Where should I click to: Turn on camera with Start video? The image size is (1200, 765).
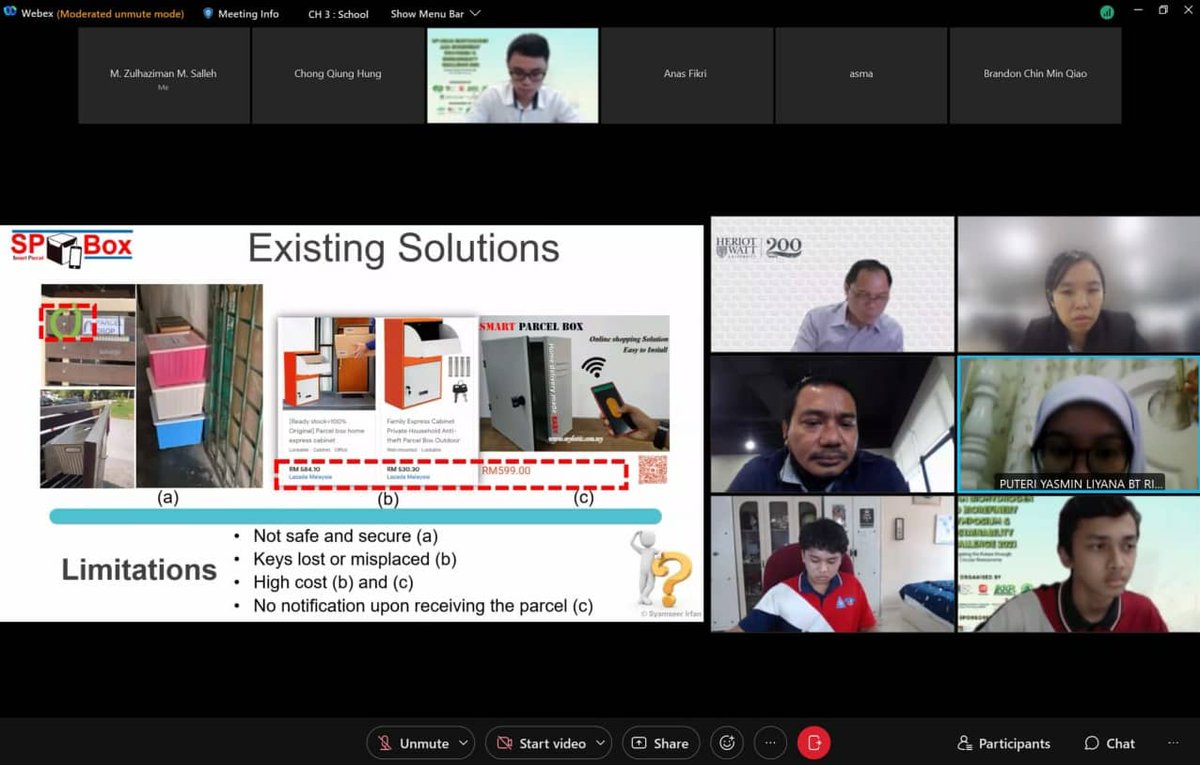tap(541, 743)
